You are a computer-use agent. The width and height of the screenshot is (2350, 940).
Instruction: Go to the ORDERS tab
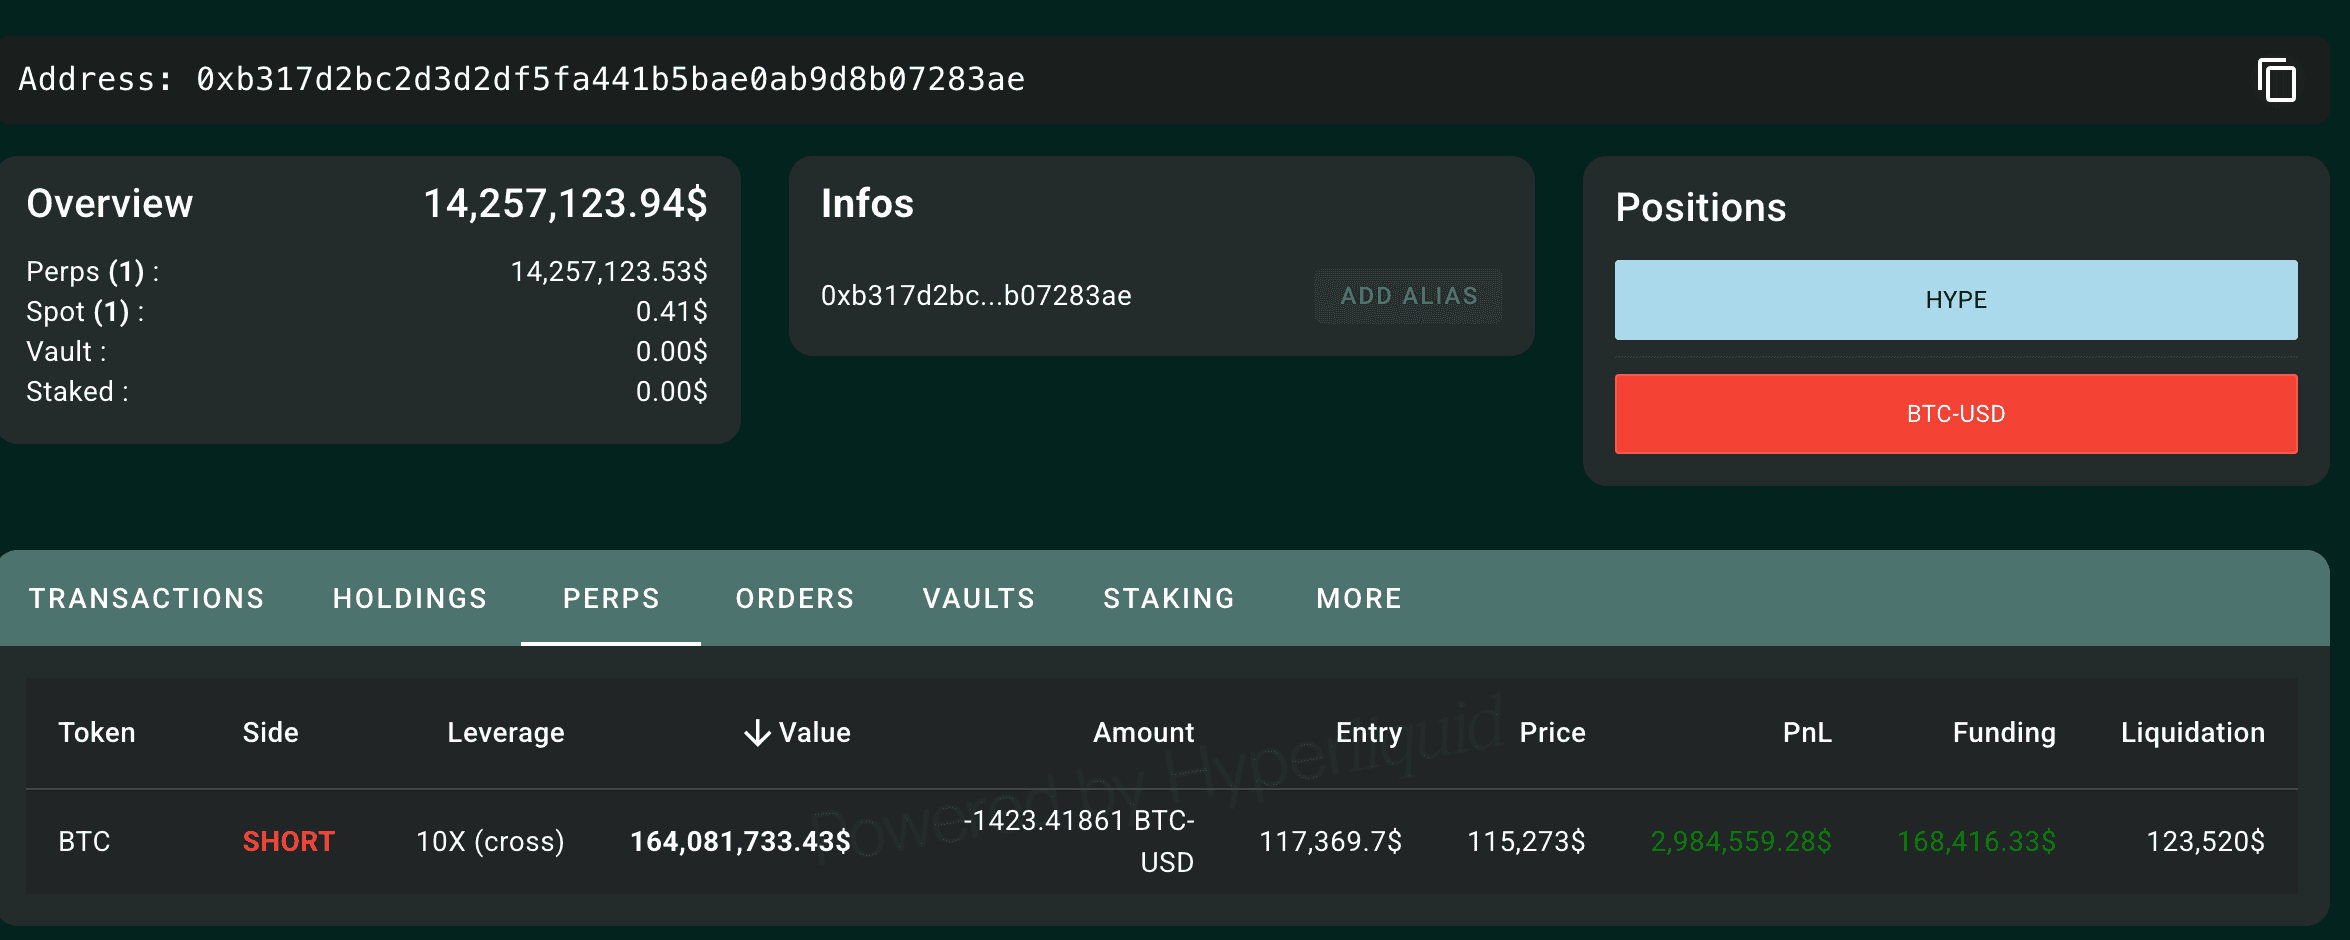tap(795, 598)
